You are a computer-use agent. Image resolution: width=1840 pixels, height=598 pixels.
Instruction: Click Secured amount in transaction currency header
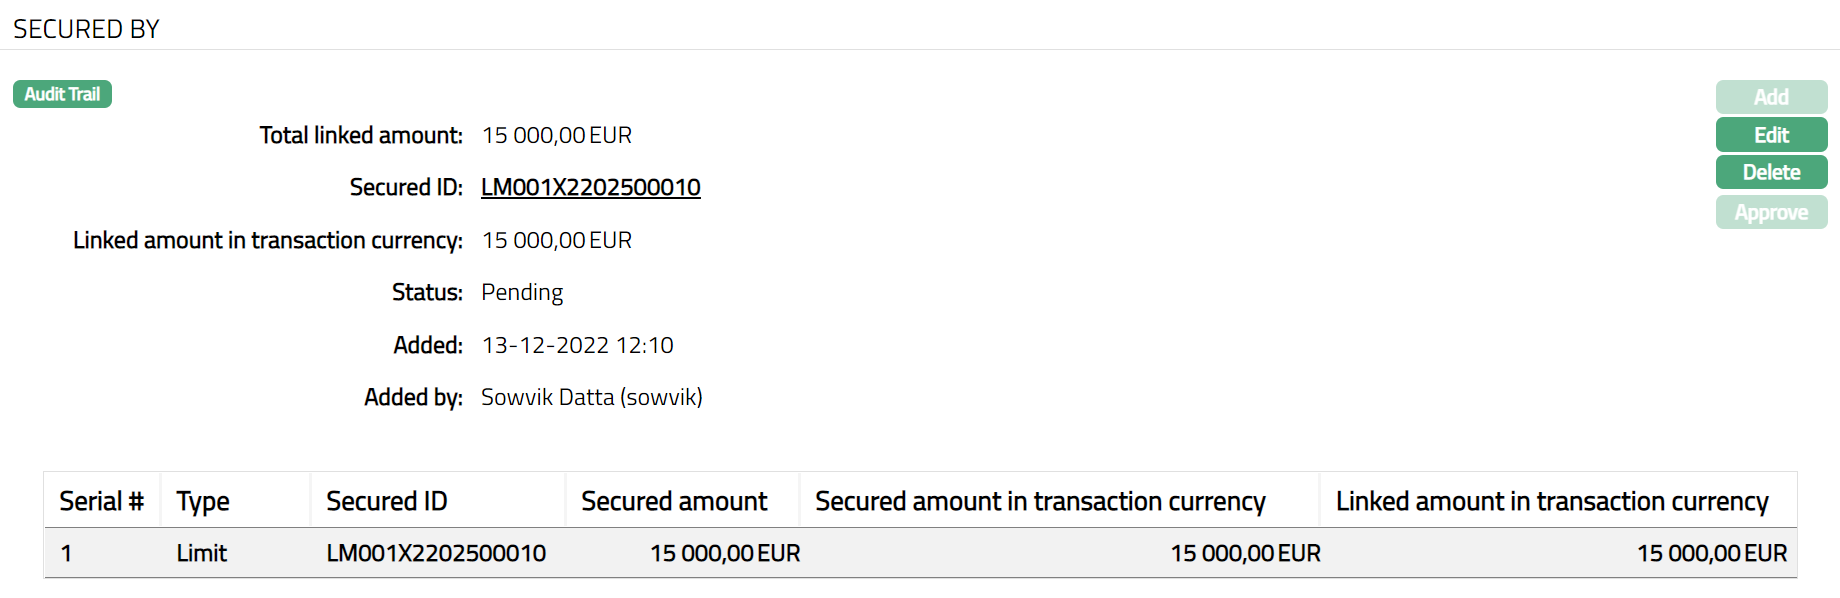(1040, 501)
